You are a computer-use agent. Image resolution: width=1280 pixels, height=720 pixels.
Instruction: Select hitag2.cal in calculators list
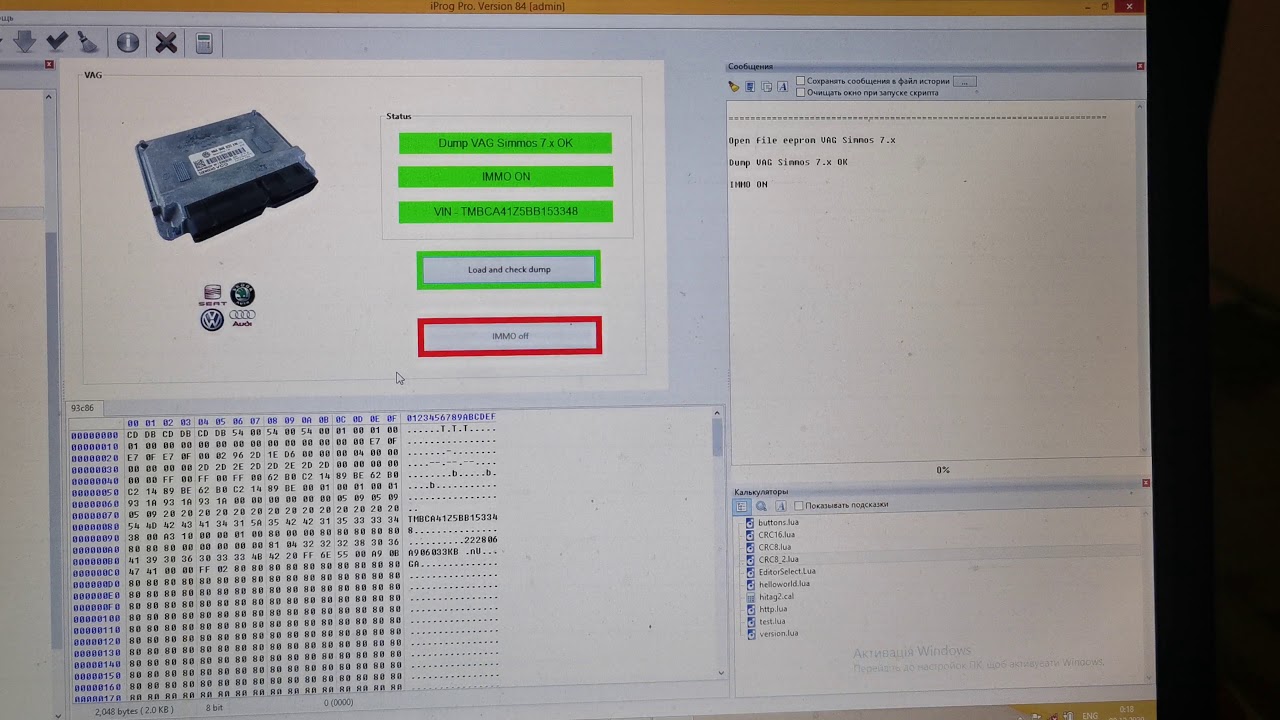pyautogui.click(x=776, y=597)
